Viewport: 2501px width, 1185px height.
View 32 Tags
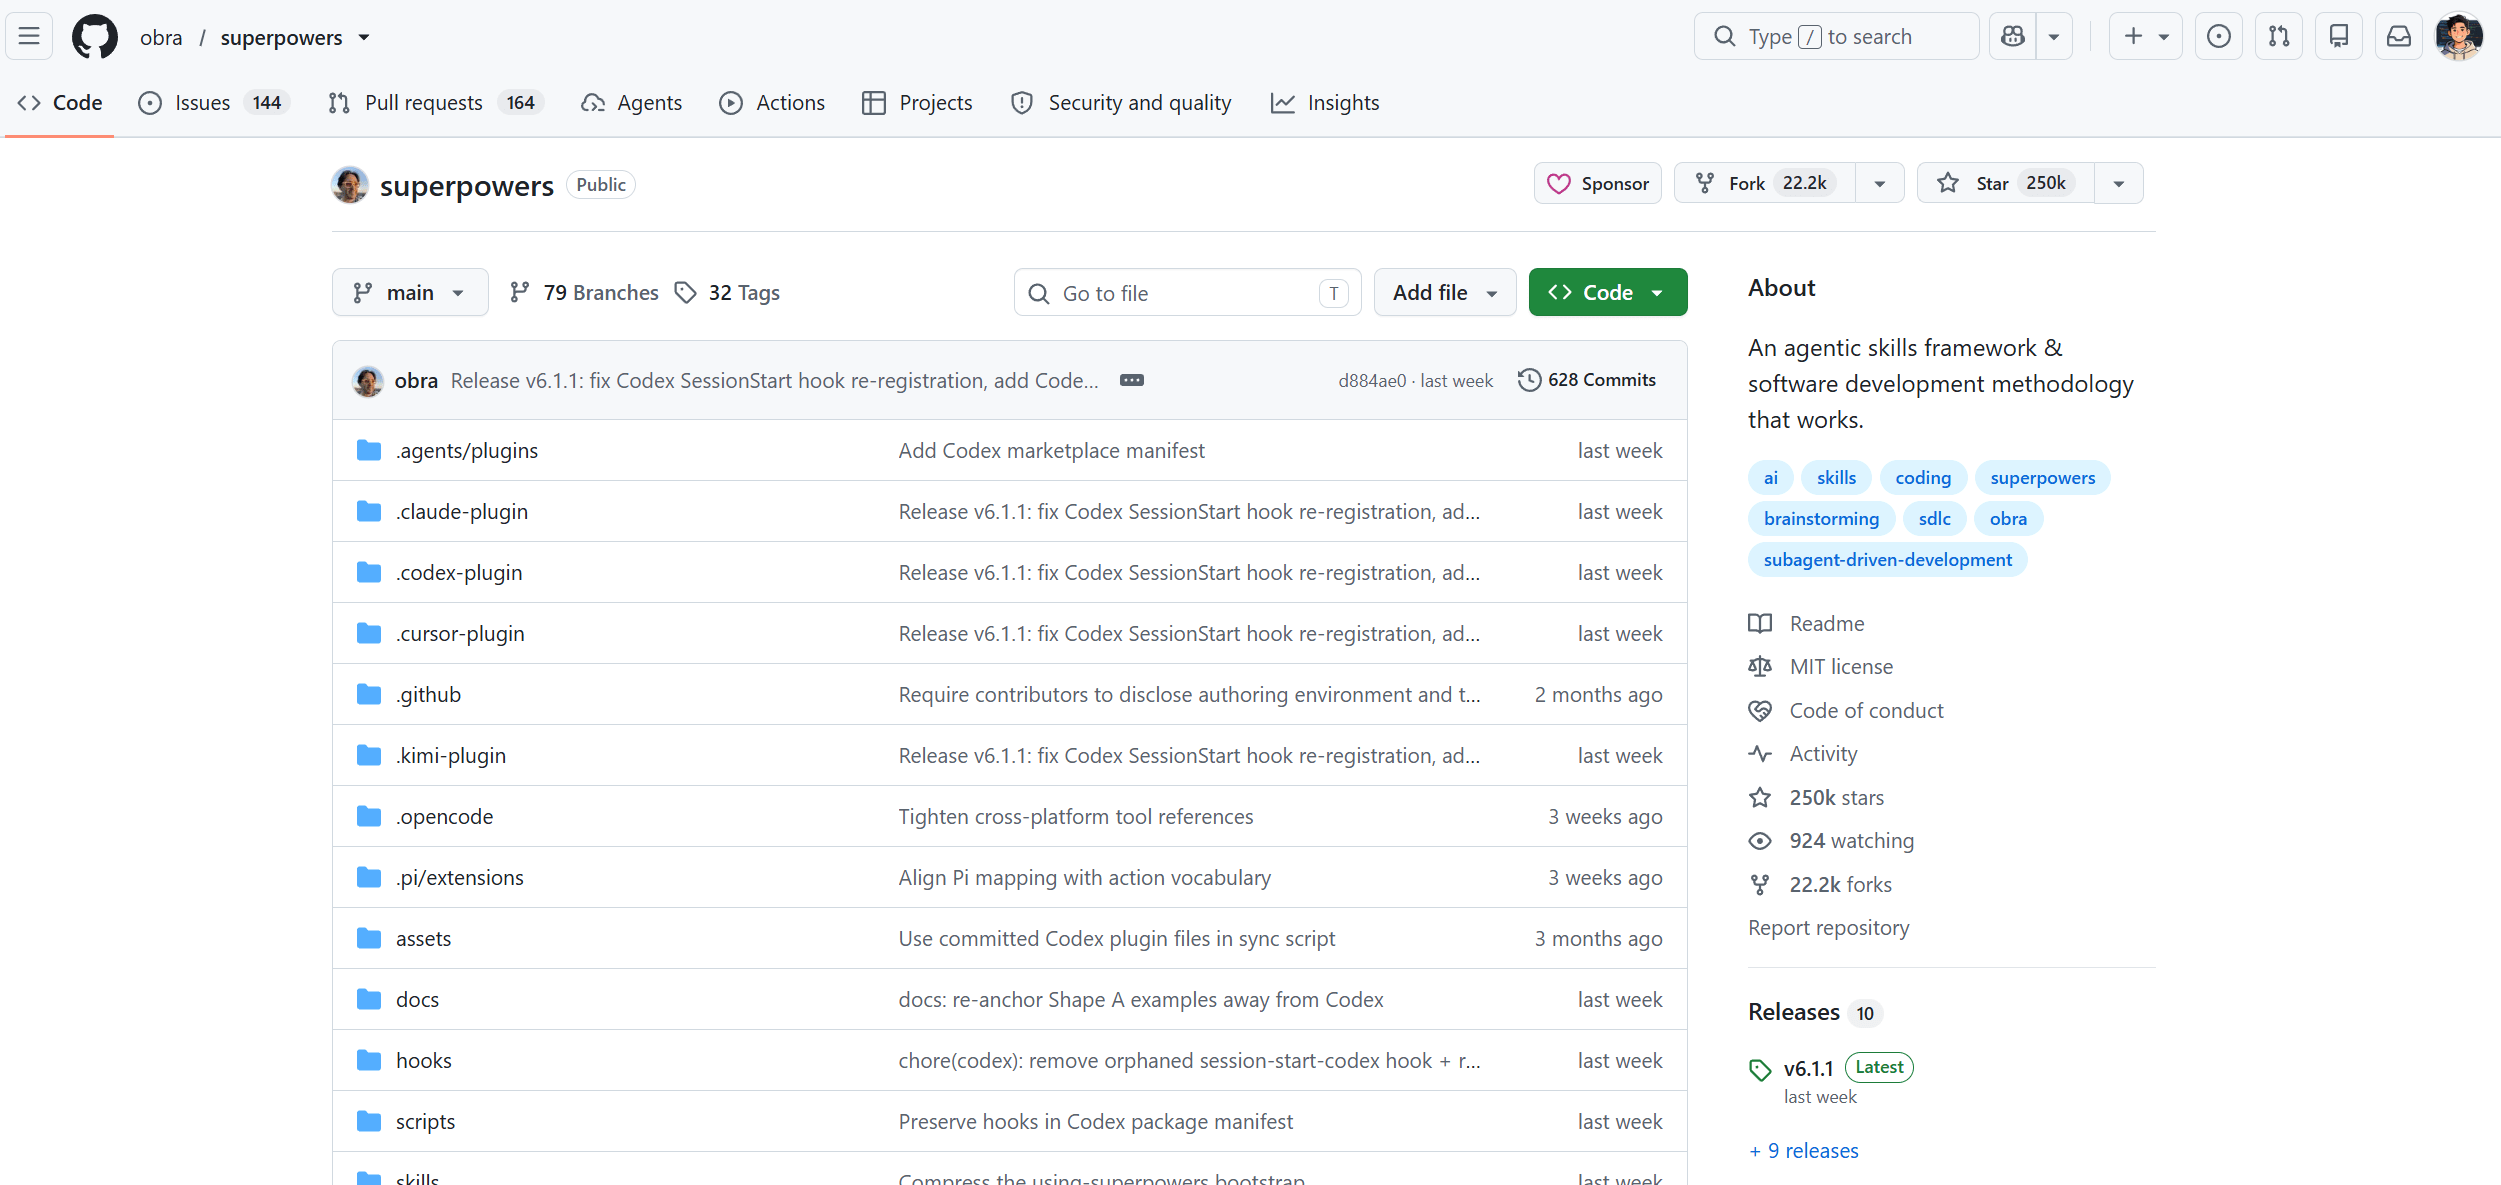click(x=727, y=293)
